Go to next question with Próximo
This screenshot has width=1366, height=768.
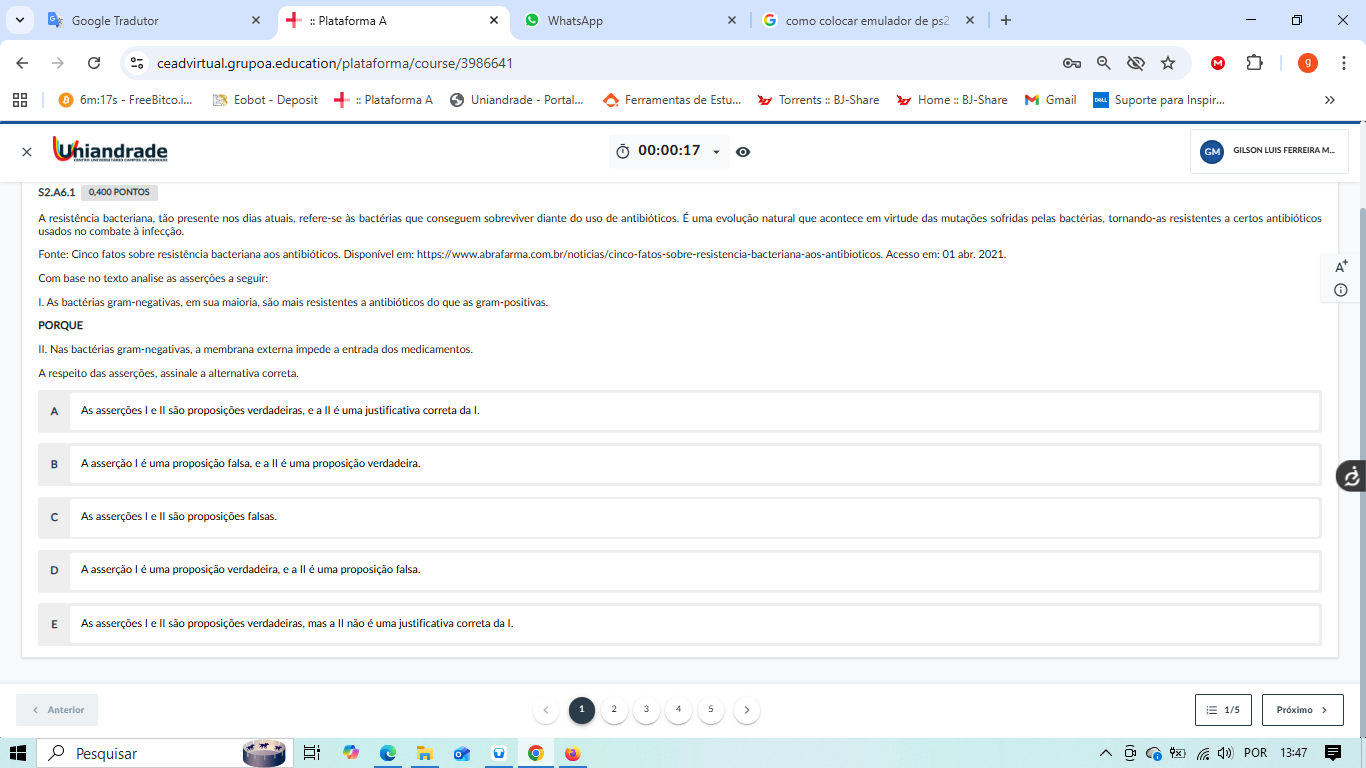pyautogui.click(x=1302, y=710)
